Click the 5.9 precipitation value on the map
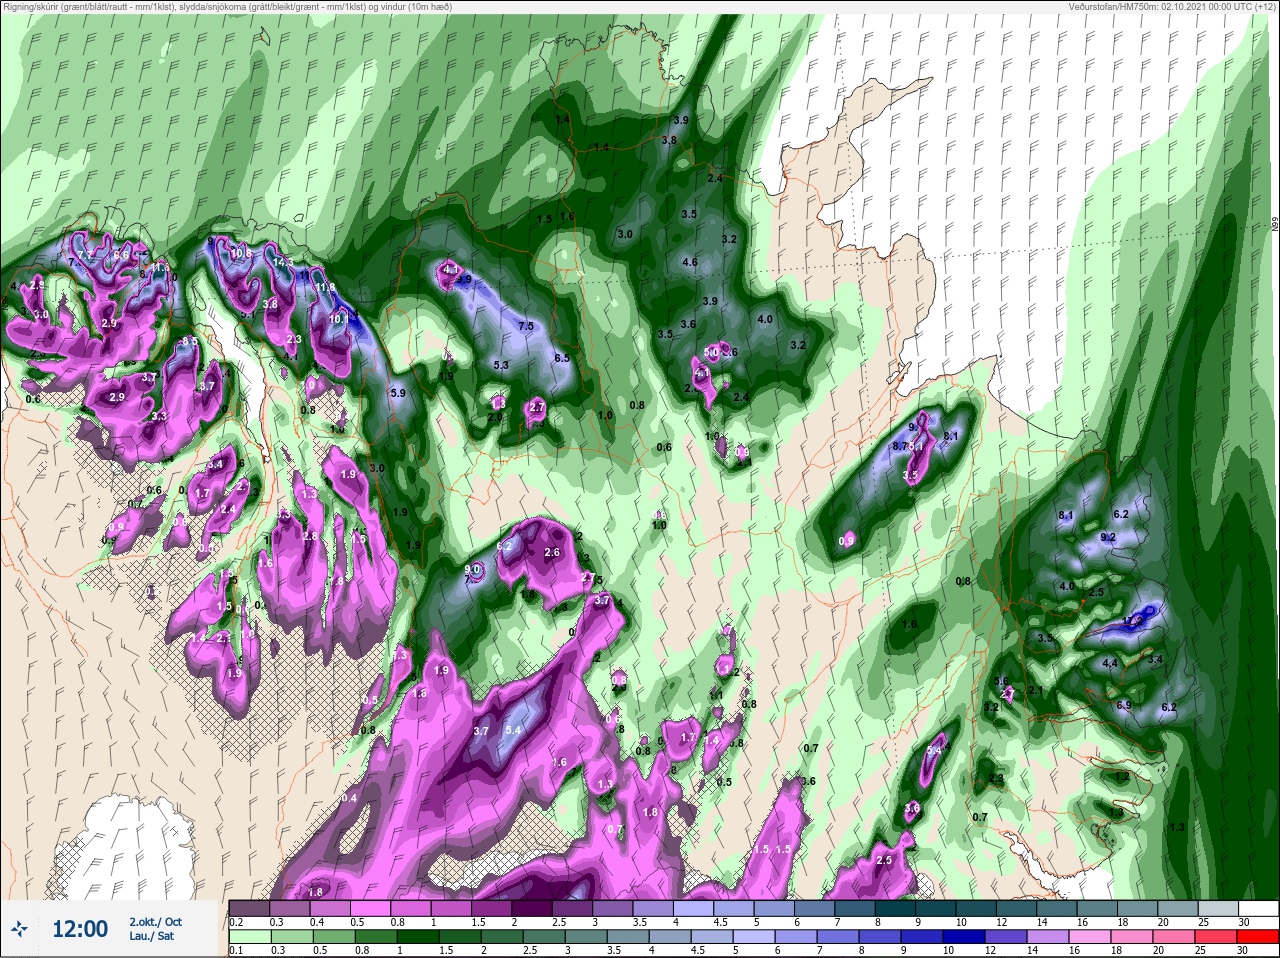This screenshot has width=1280, height=958. 397,394
